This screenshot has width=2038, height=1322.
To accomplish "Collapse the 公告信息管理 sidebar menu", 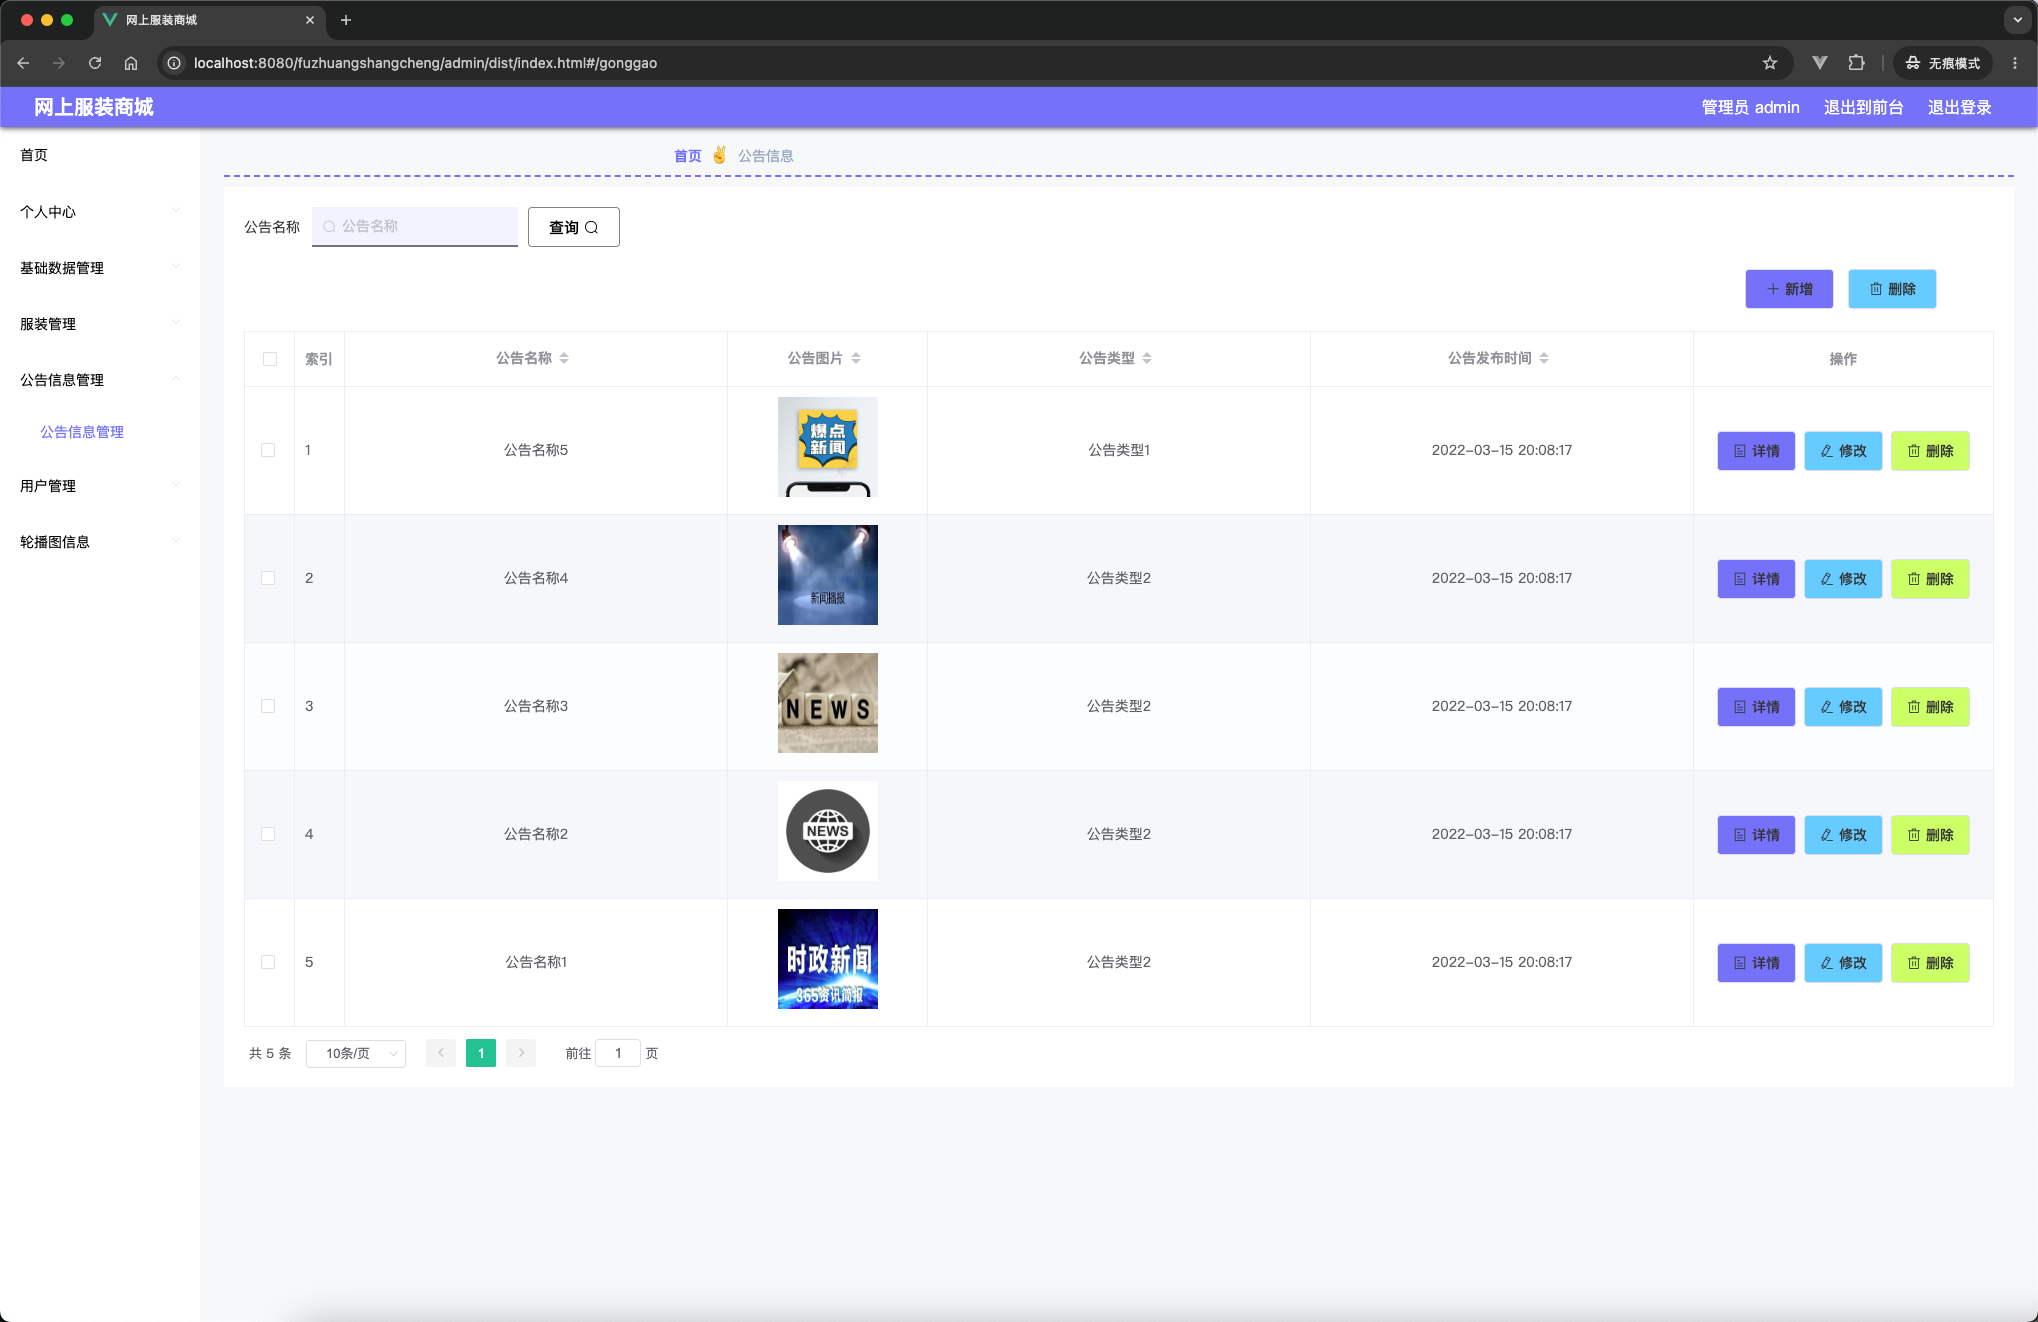I will tap(100, 380).
